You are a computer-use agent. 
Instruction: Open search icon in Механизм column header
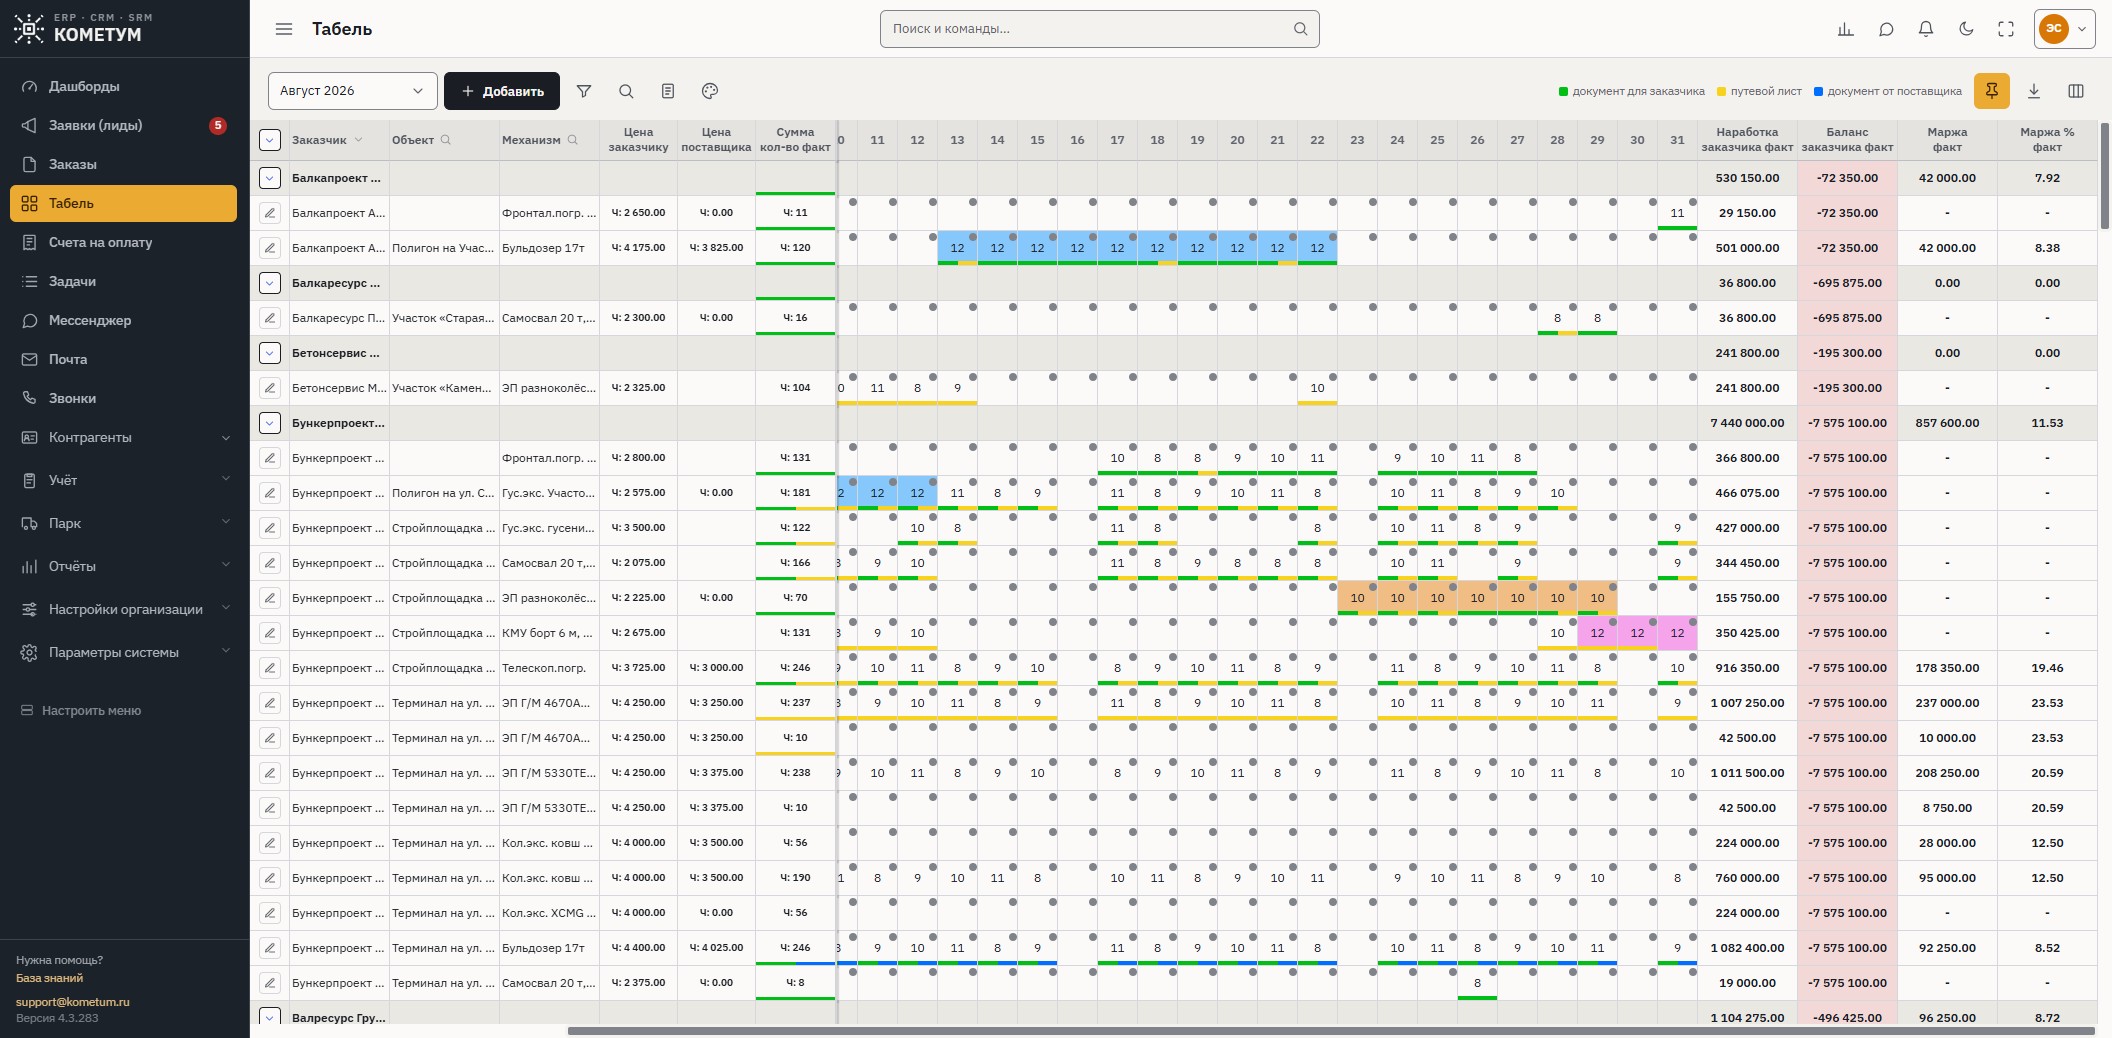[x=573, y=140]
